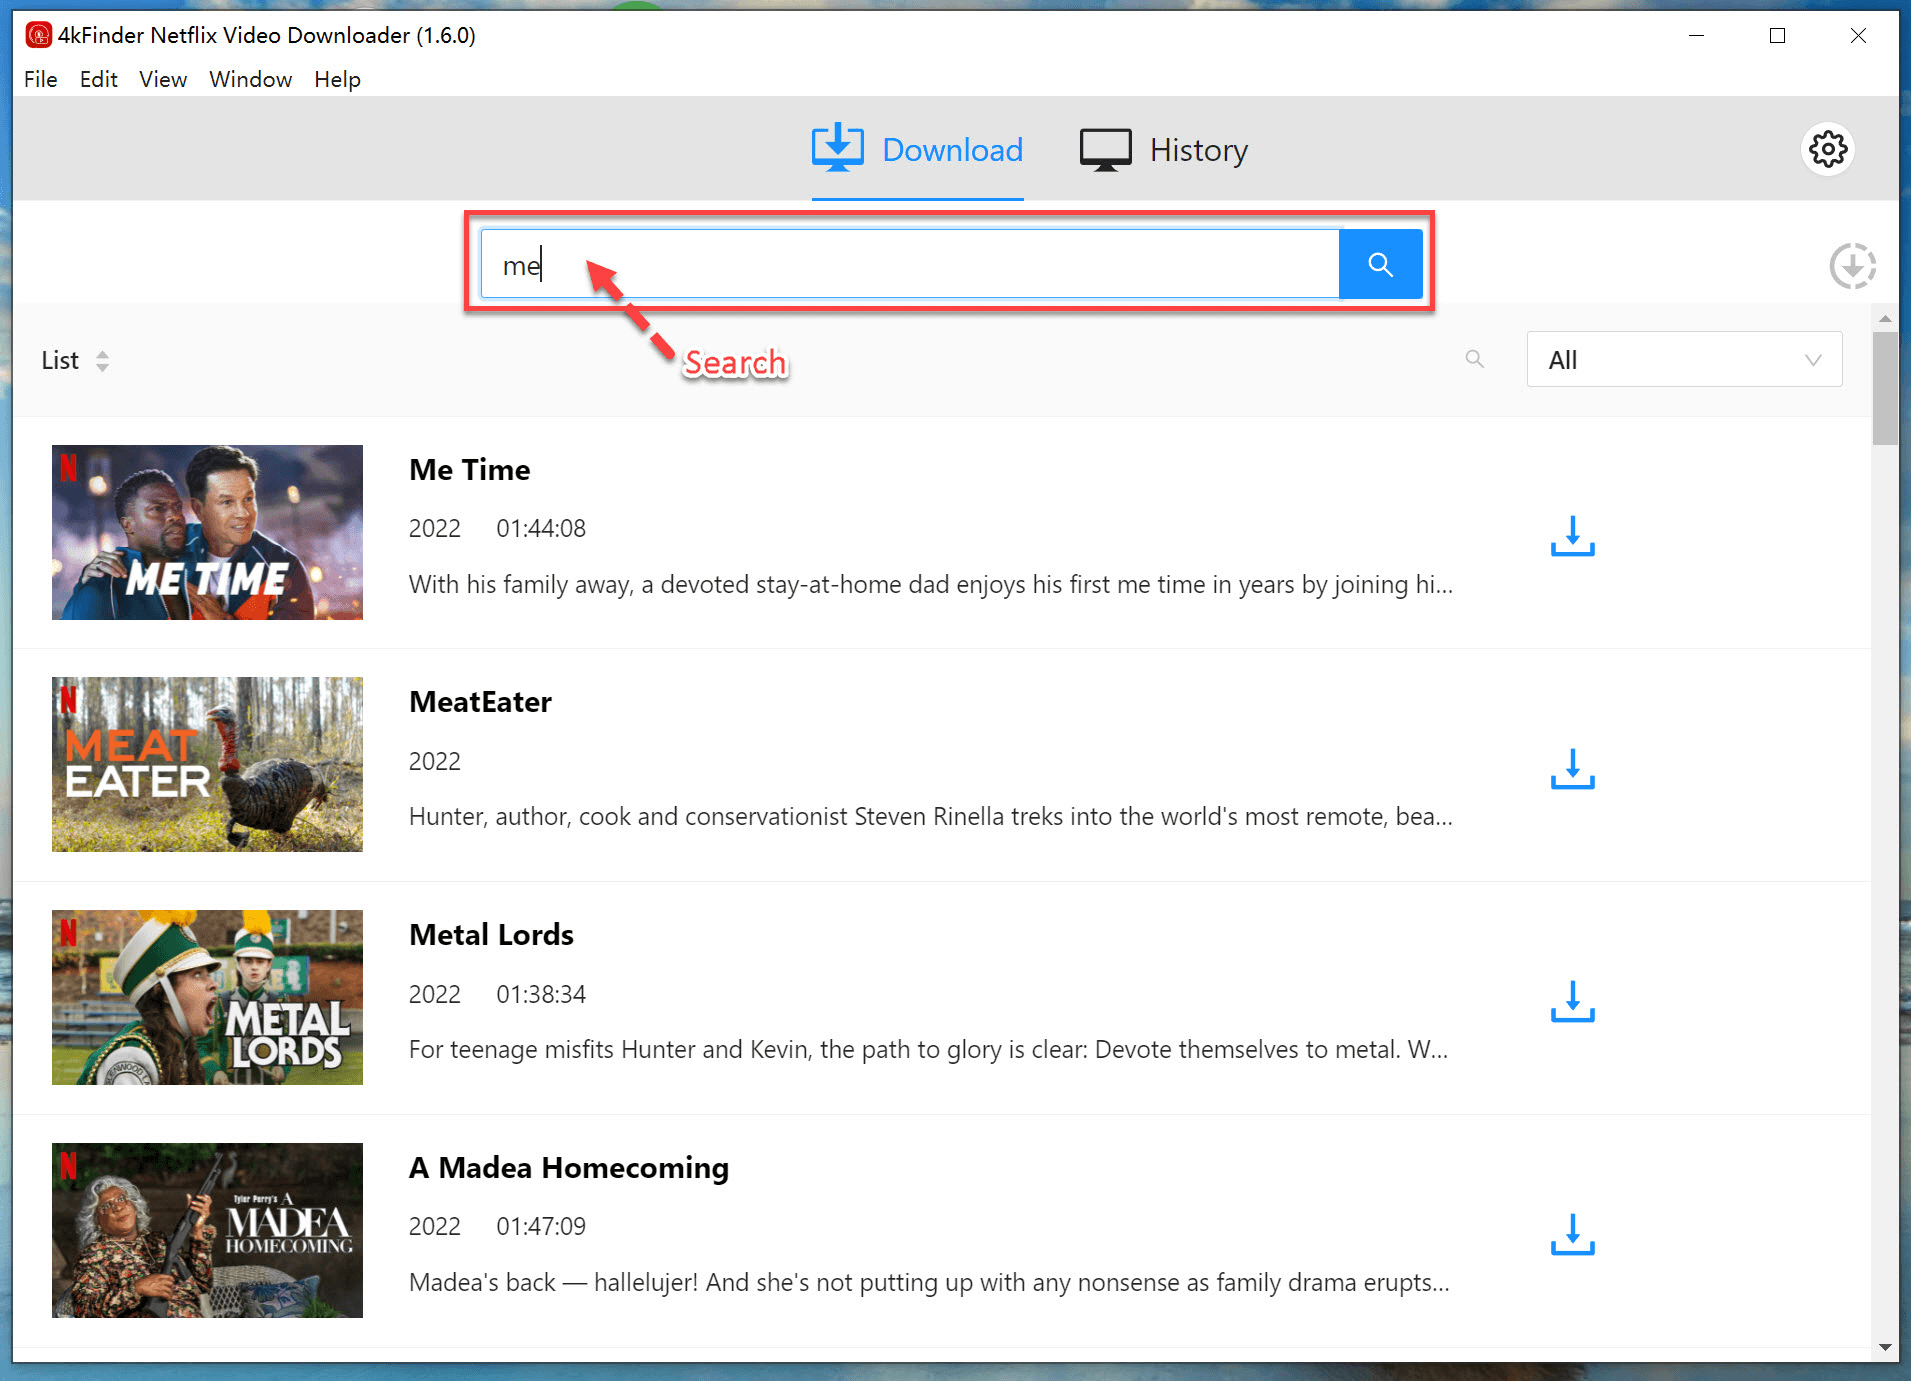The width and height of the screenshot is (1911, 1381).
Task: Click the Madea's back description text
Action: click(929, 1283)
